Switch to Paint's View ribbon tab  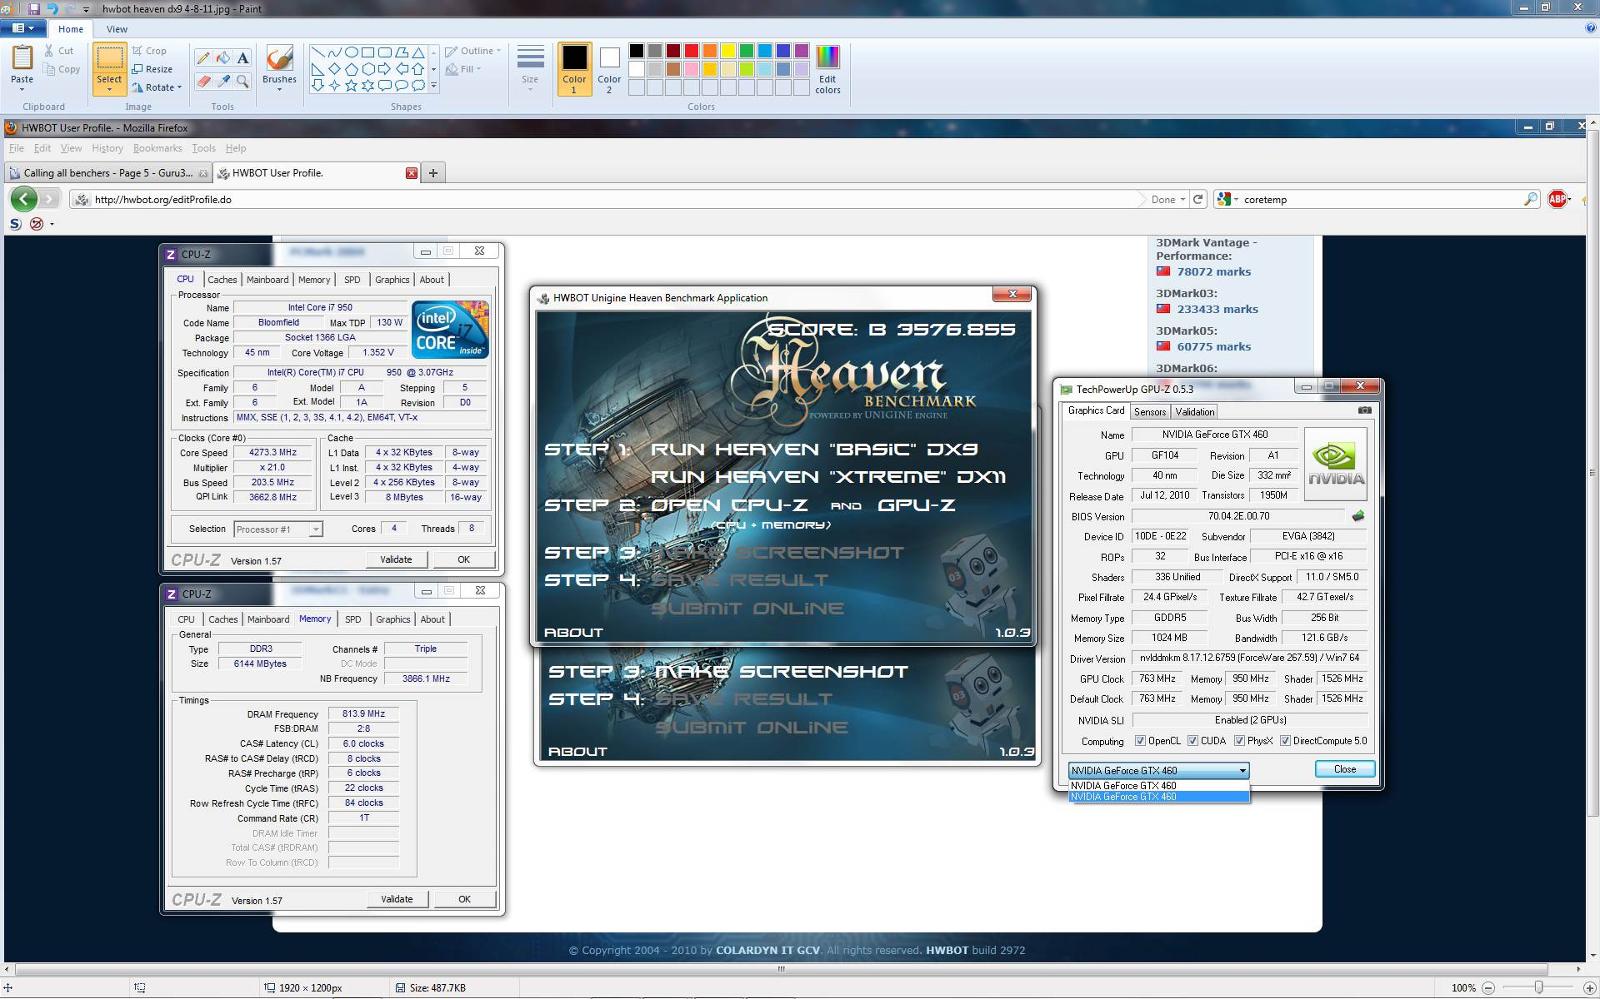point(117,29)
